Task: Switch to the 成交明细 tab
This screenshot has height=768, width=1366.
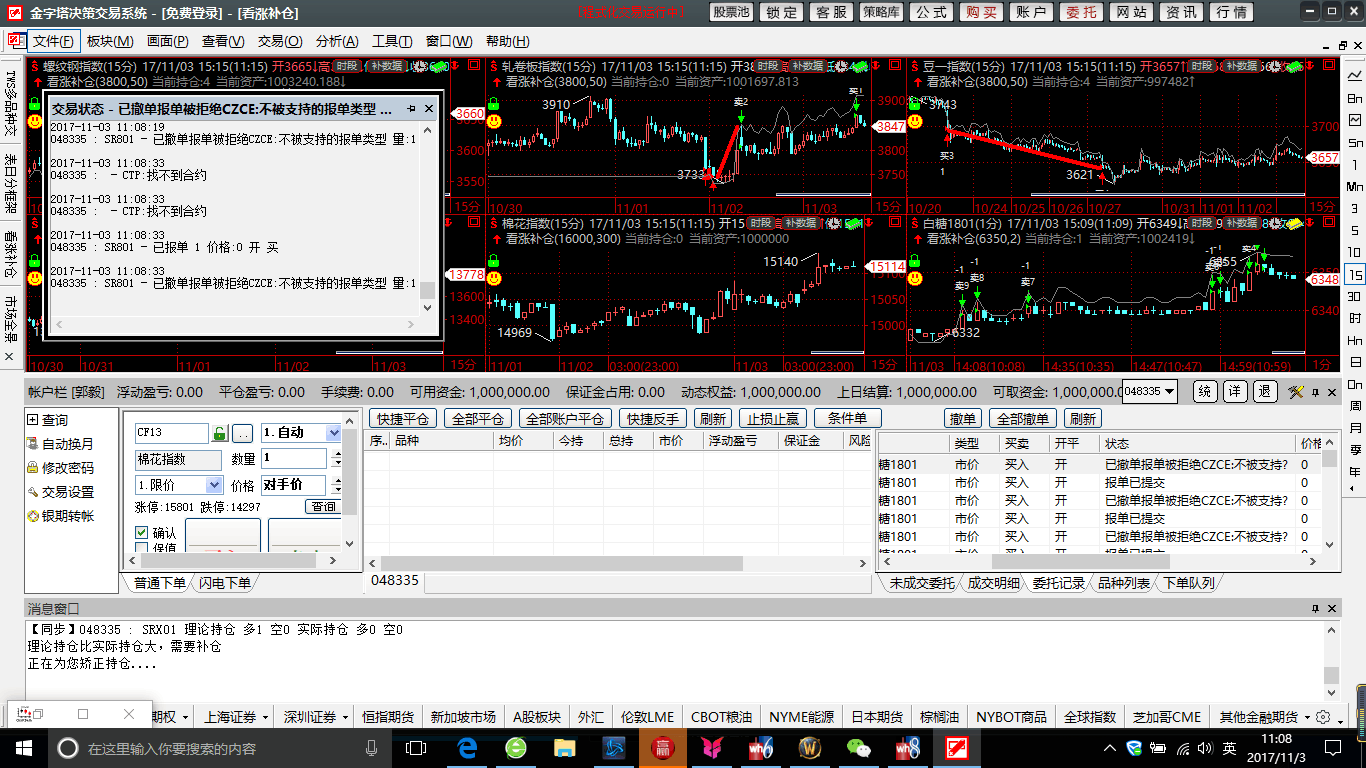Action: (x=993, y=583)
